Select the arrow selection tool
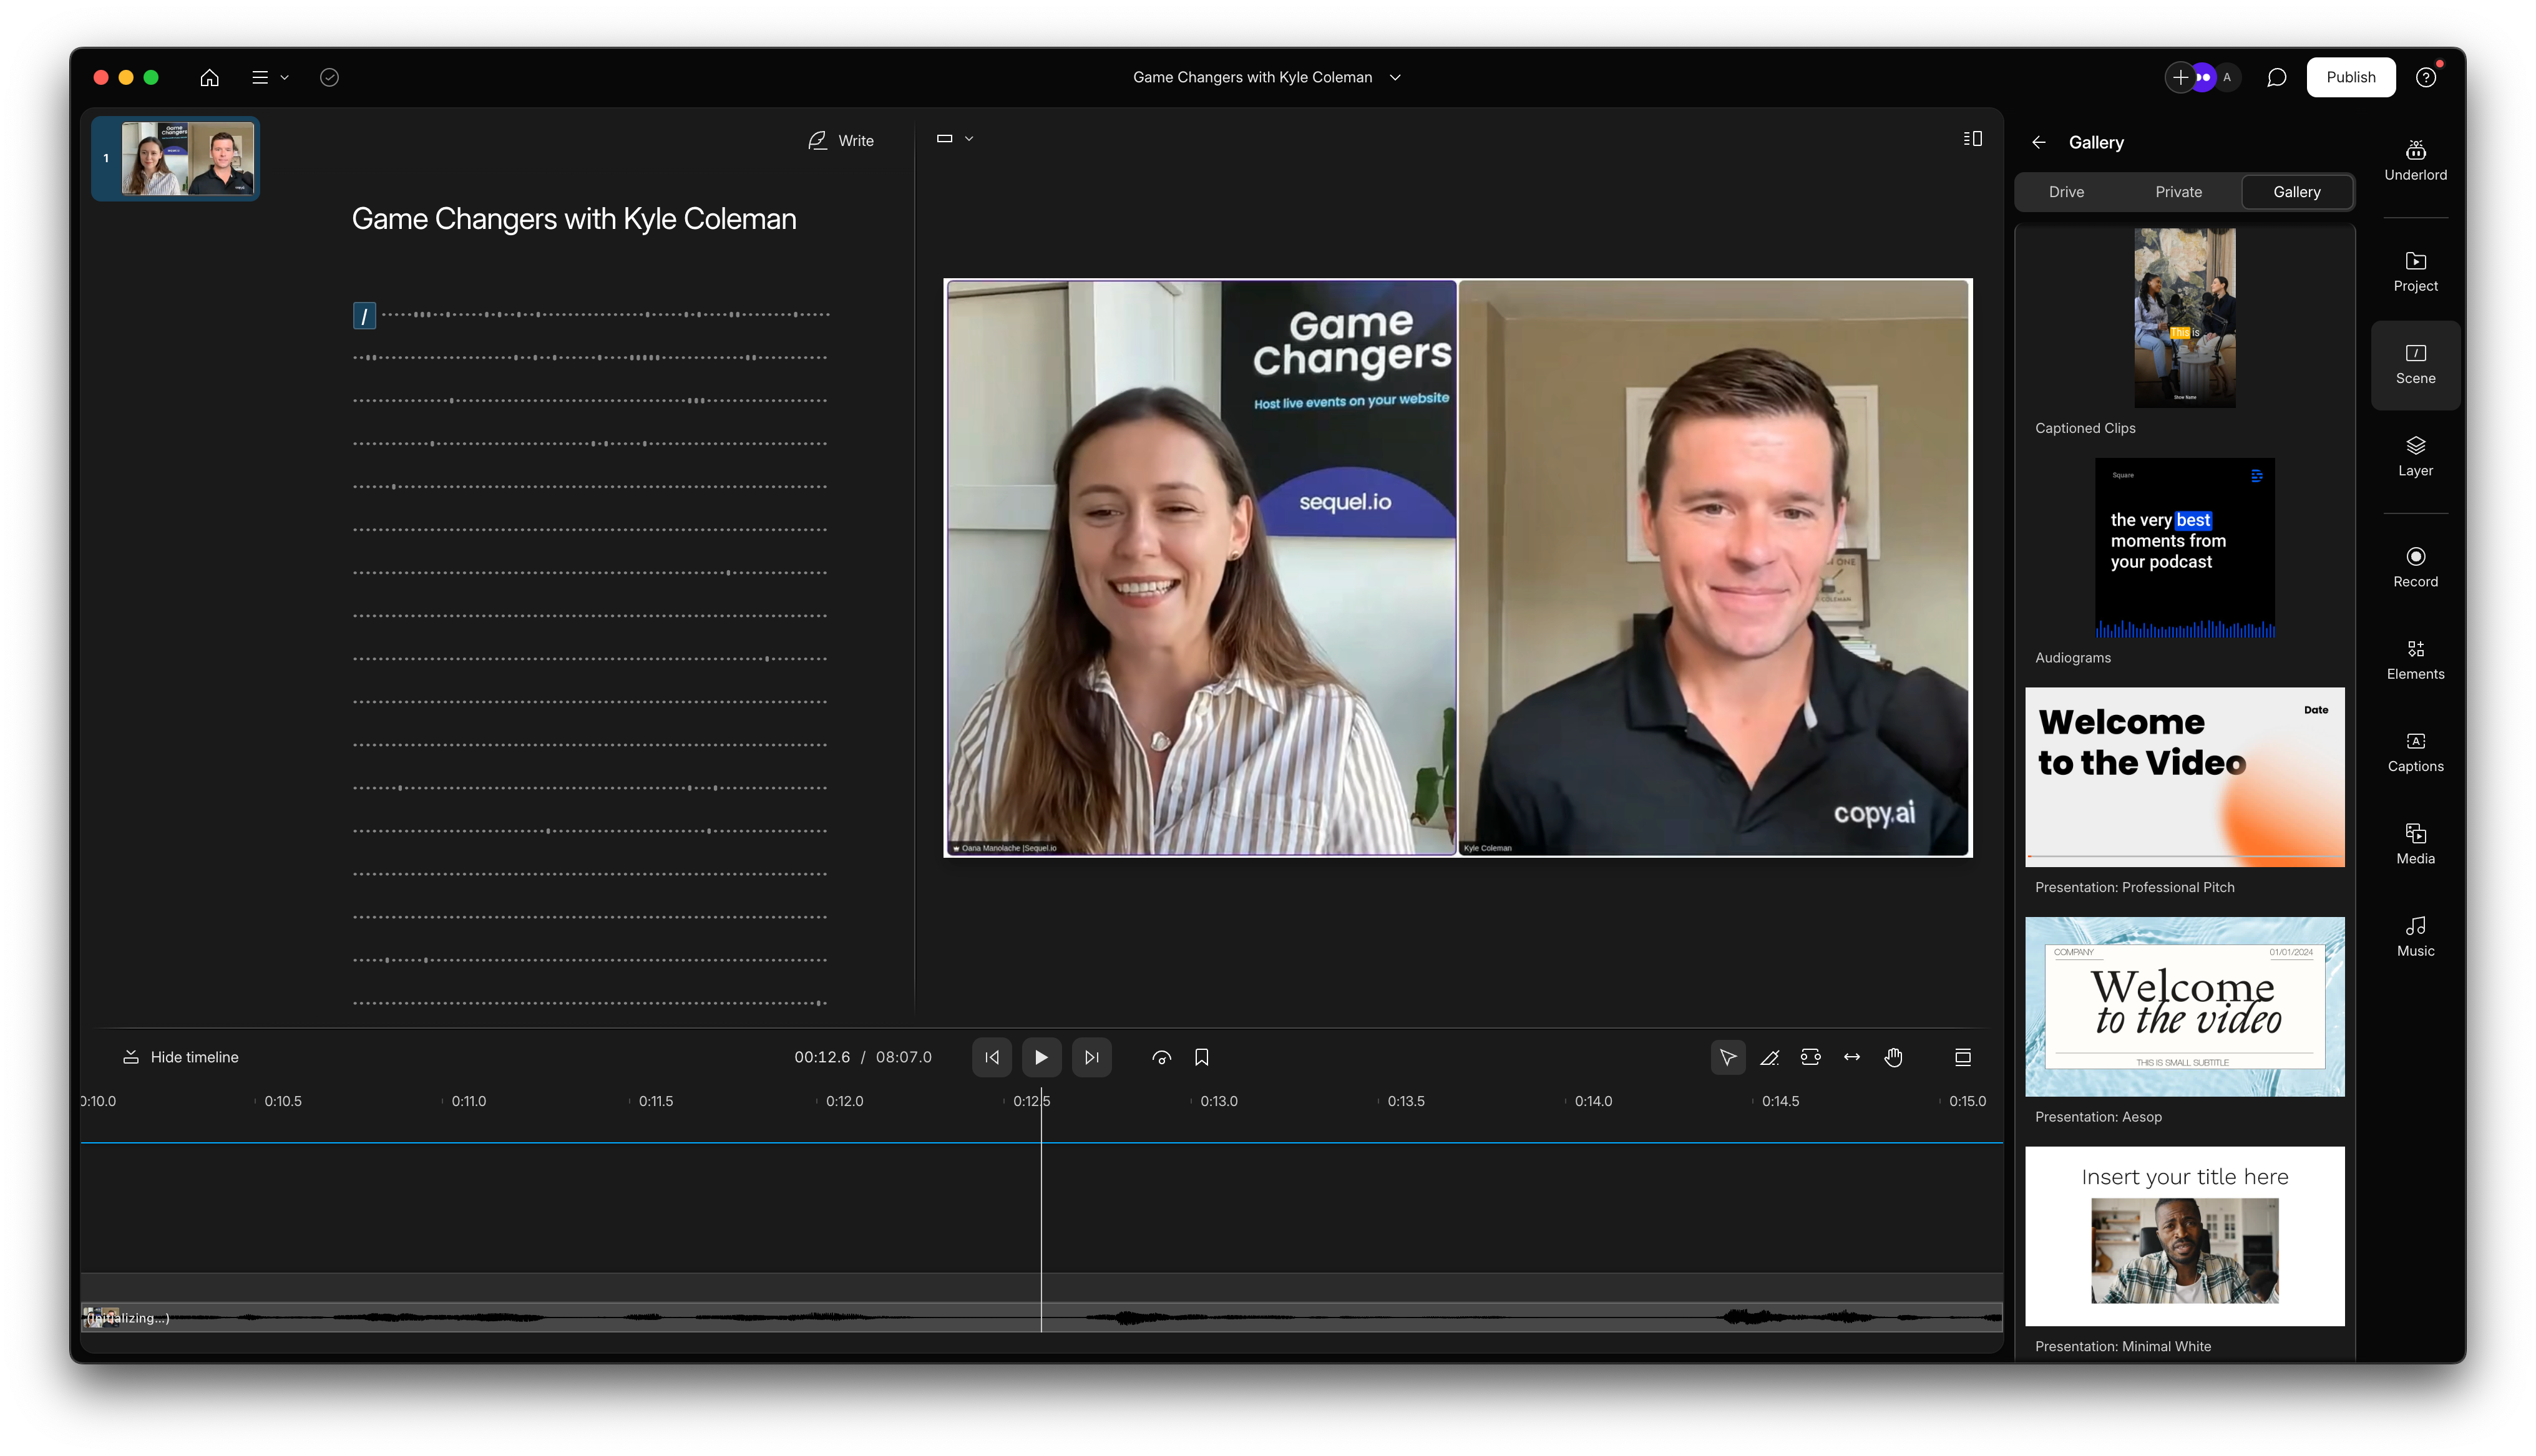The height and width of the screenshot is (1456, 2536). pos(1727,1057)
